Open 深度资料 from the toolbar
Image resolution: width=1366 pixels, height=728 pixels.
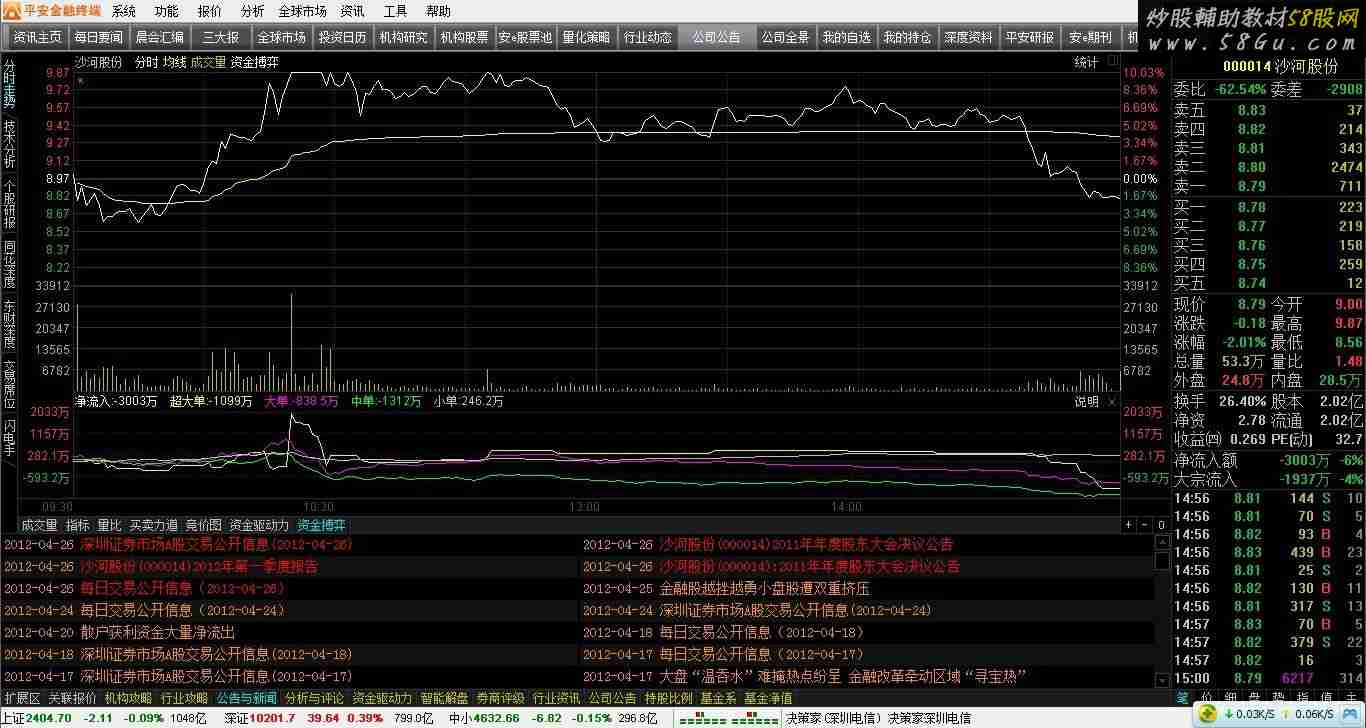pyautogui.click(x=968, y=37)
